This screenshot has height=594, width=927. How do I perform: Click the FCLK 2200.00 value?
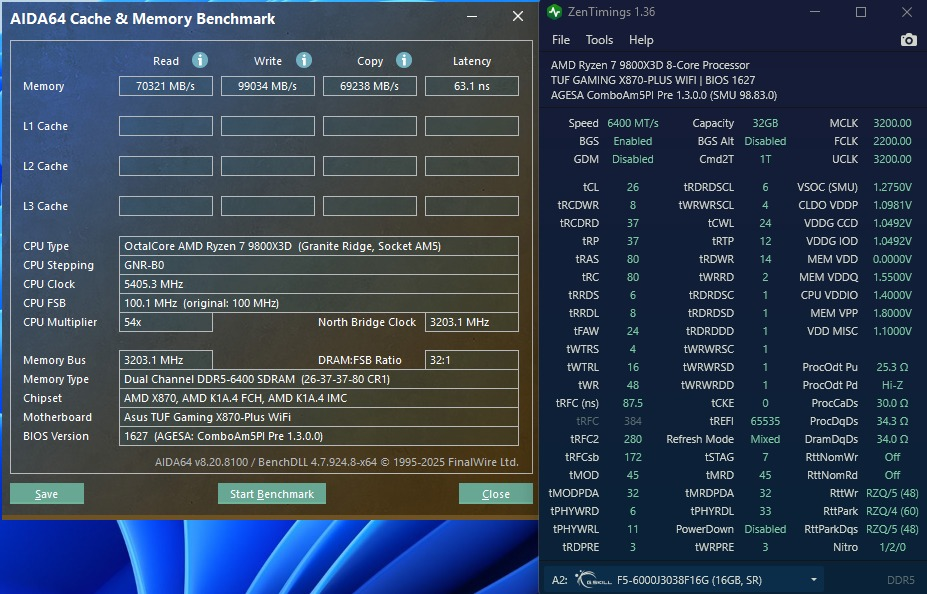click(x=892, y=141)
